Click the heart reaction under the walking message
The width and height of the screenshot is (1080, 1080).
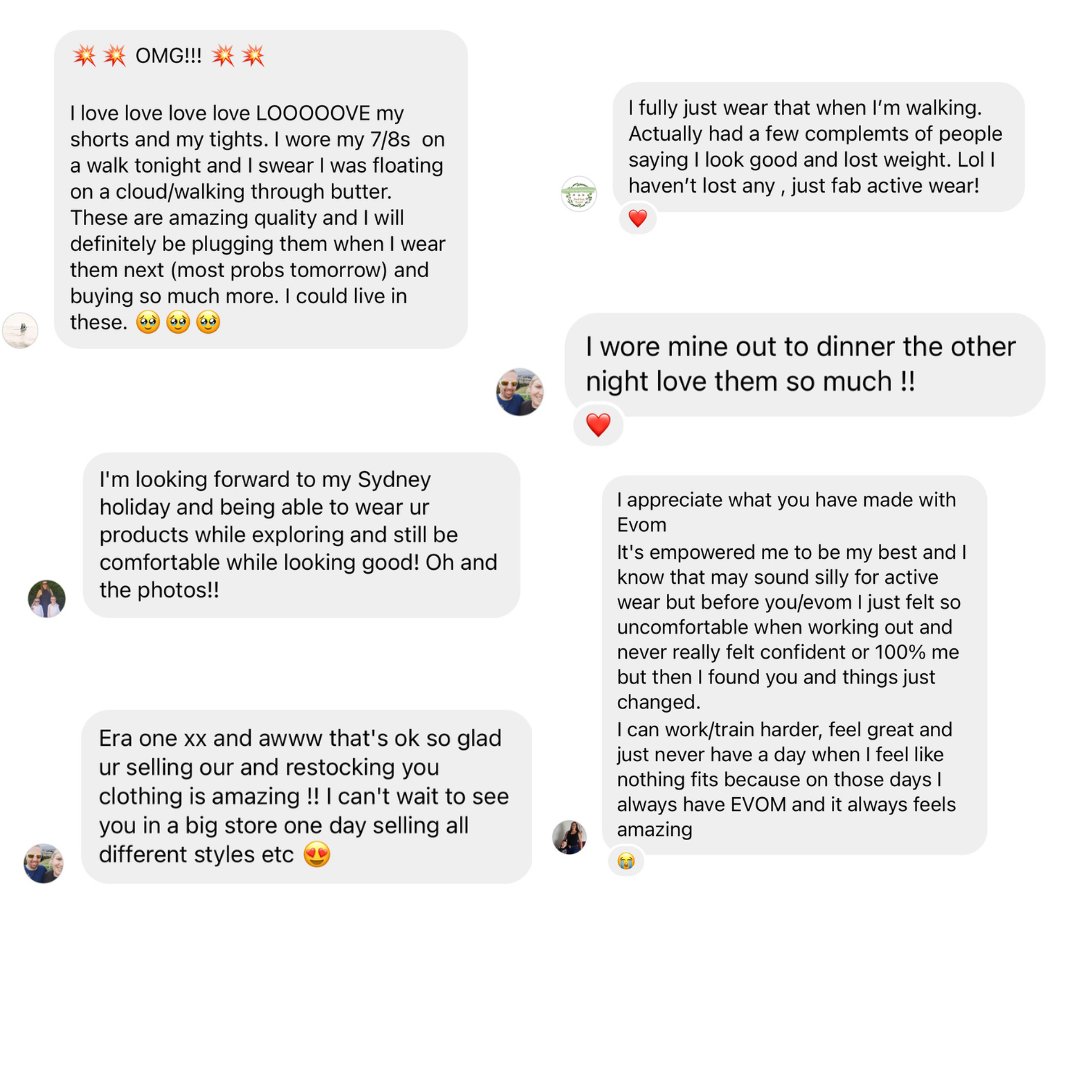pos(638,218)
